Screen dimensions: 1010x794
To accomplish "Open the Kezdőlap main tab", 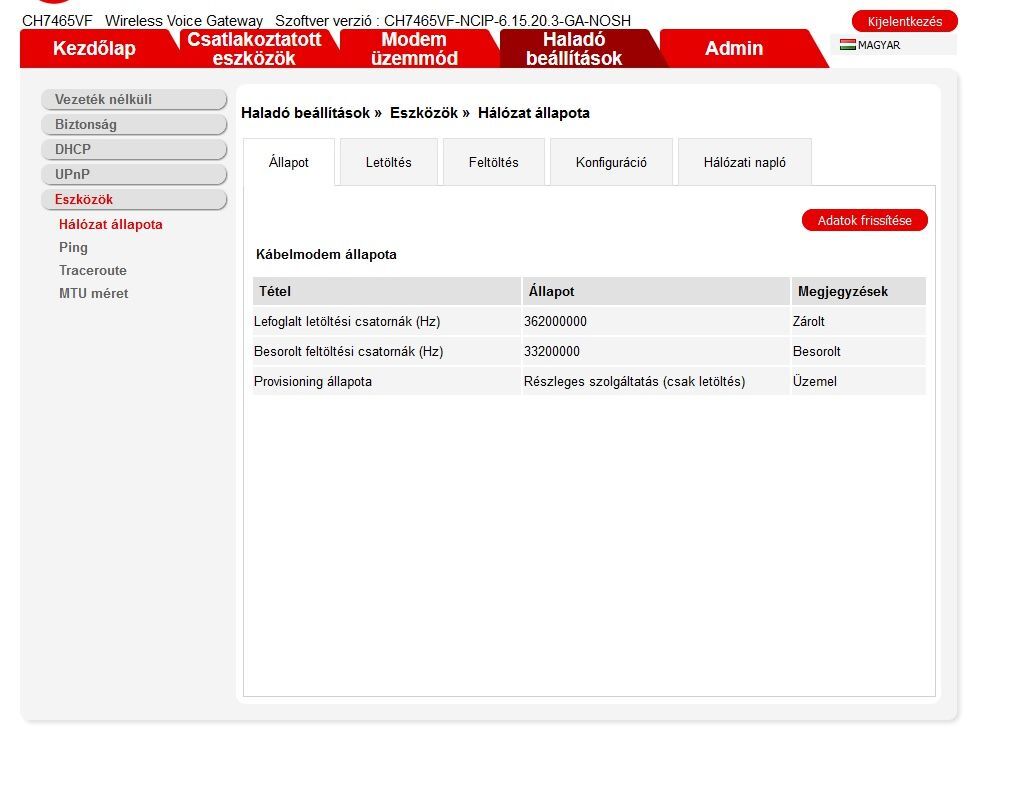I will pyautogui.click(x=95, y=48).
